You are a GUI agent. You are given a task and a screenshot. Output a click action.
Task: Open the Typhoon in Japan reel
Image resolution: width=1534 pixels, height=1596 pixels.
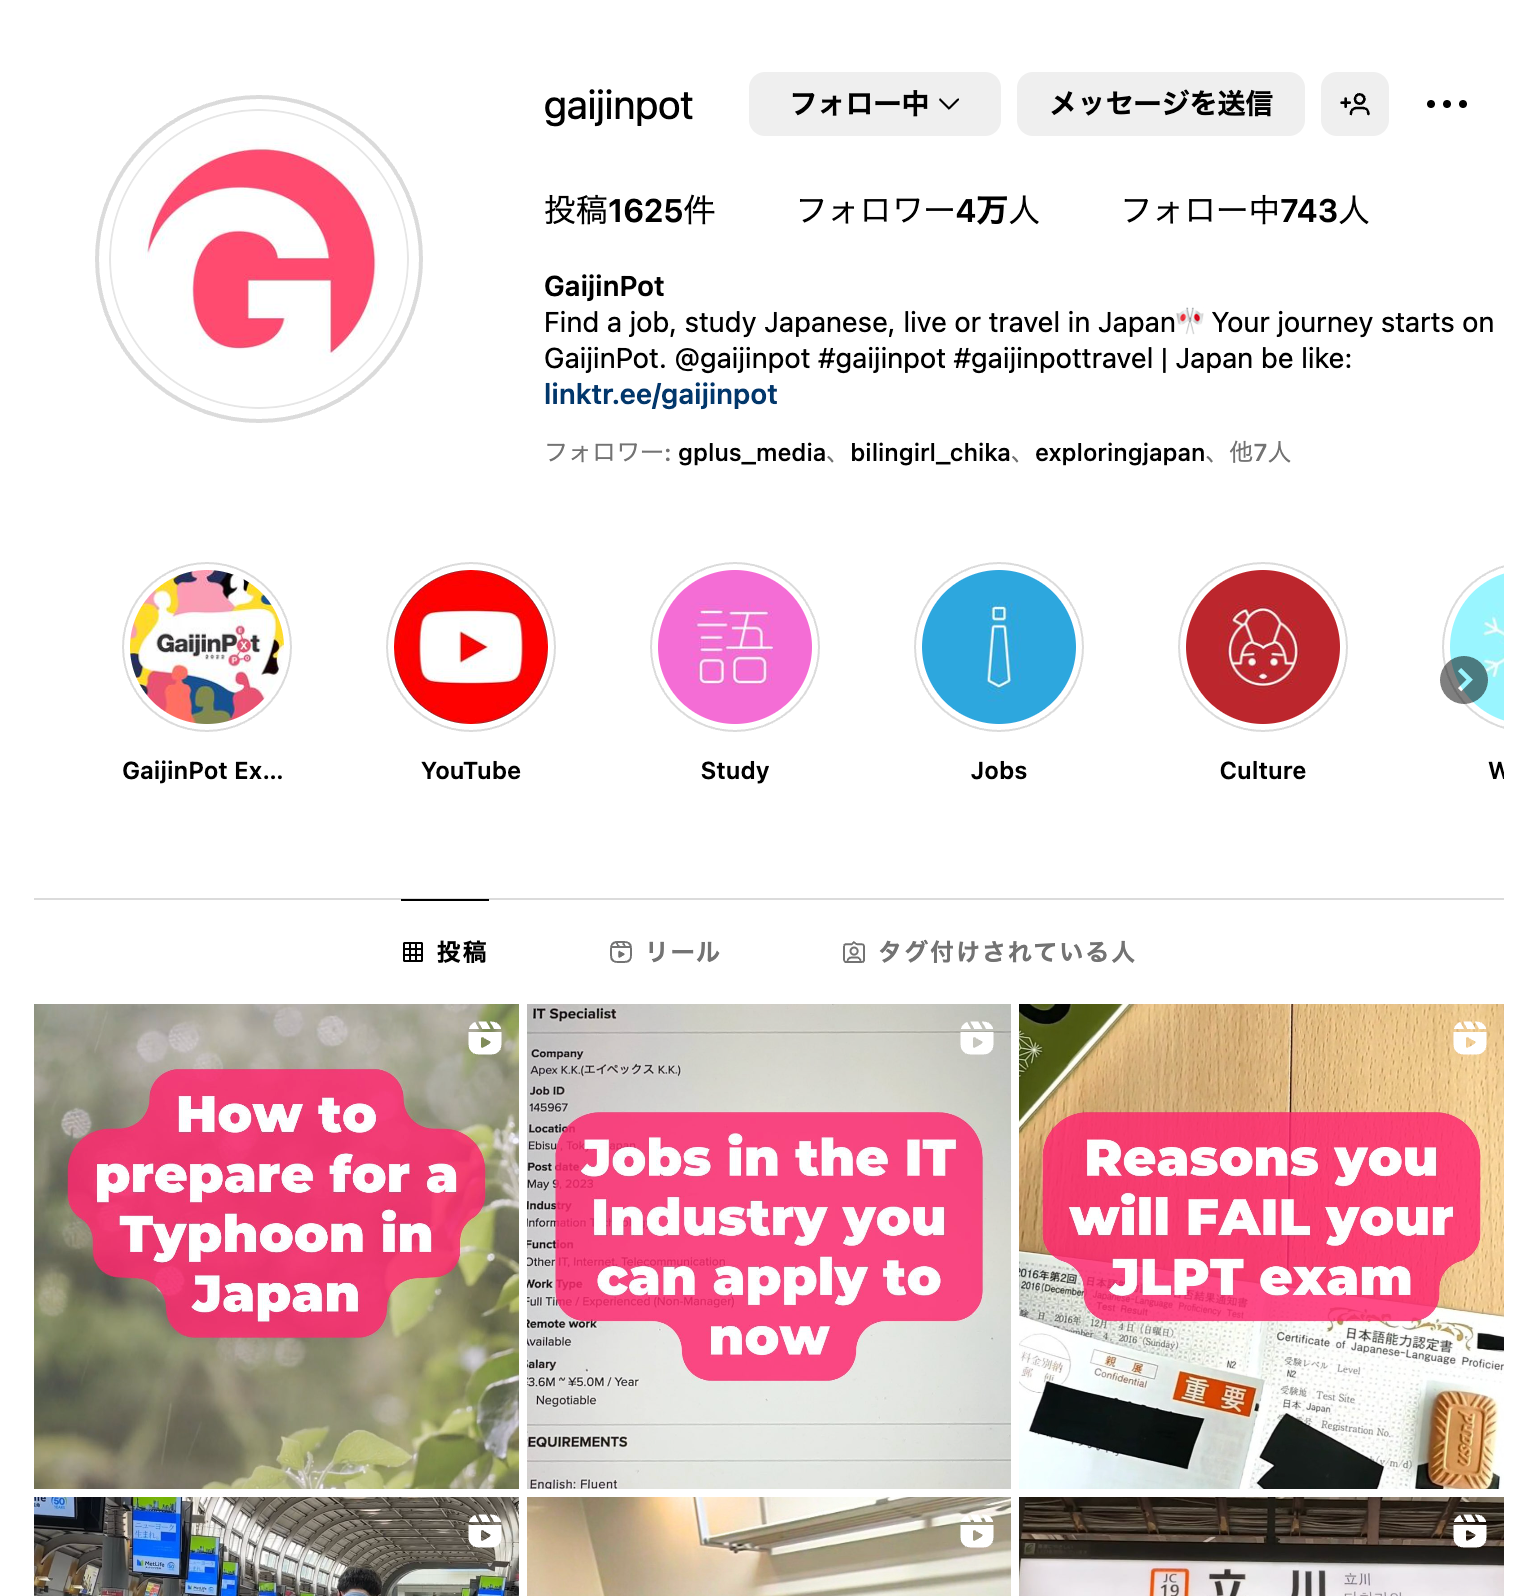coord(276,1246)
